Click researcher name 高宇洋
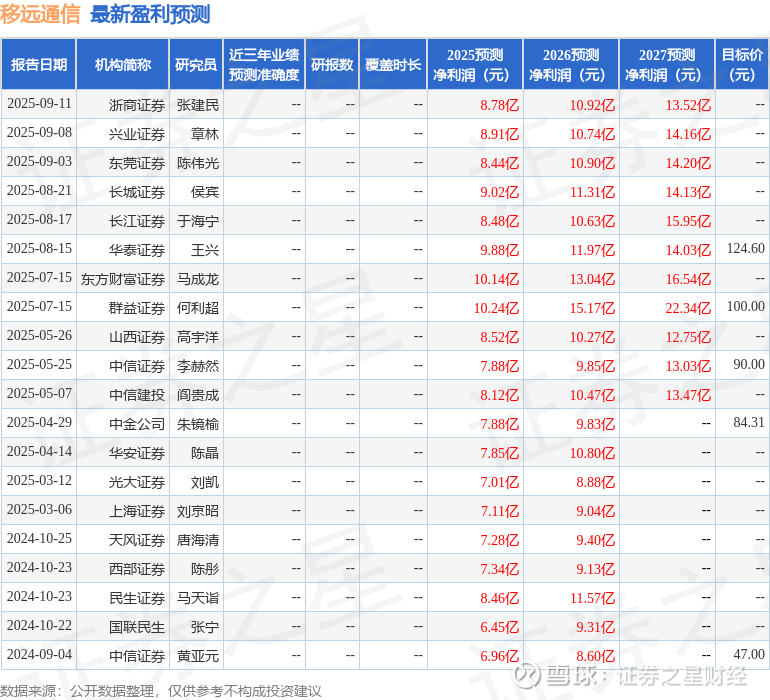The width and height of the screenshot is (770, 700). [x=198, y=337]
